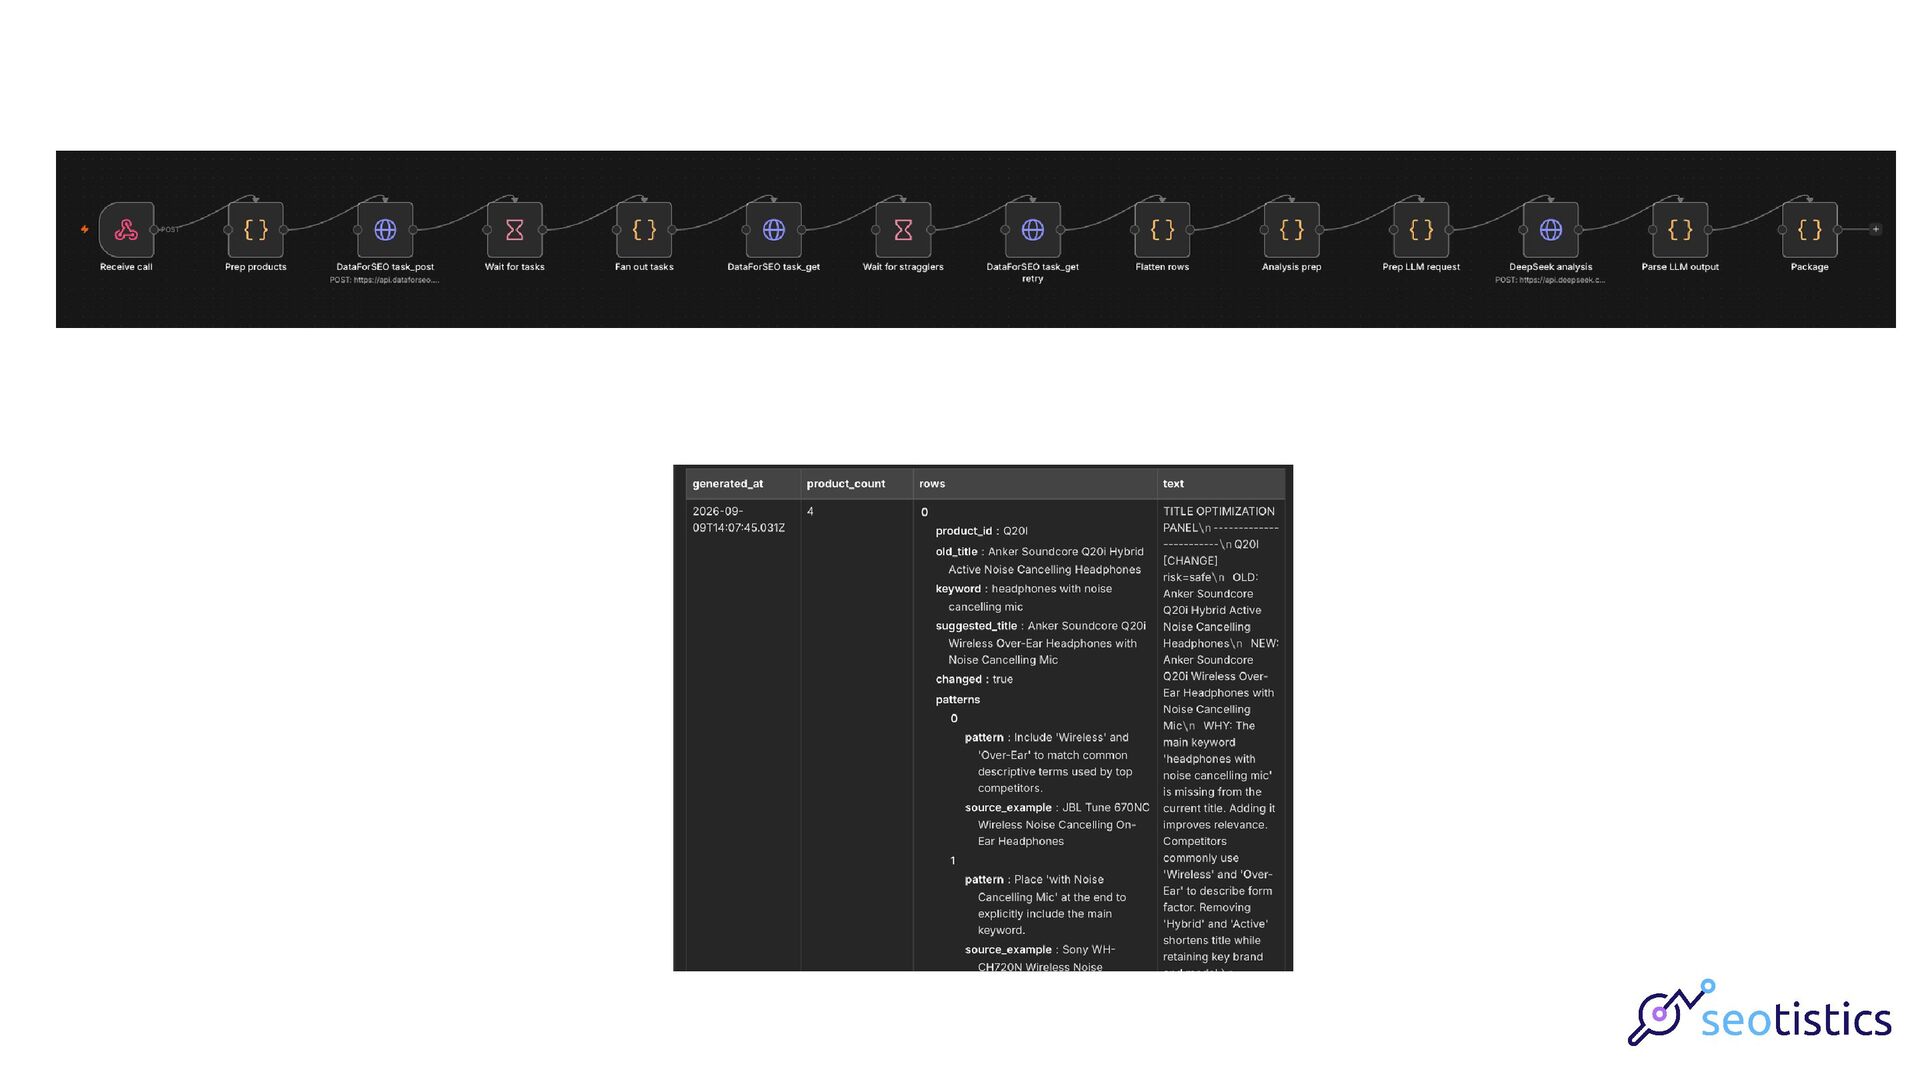The width and height of the screenshot is (1920, 1080).
Task: Select the rows column header
Action: [x=1035, y=484]
